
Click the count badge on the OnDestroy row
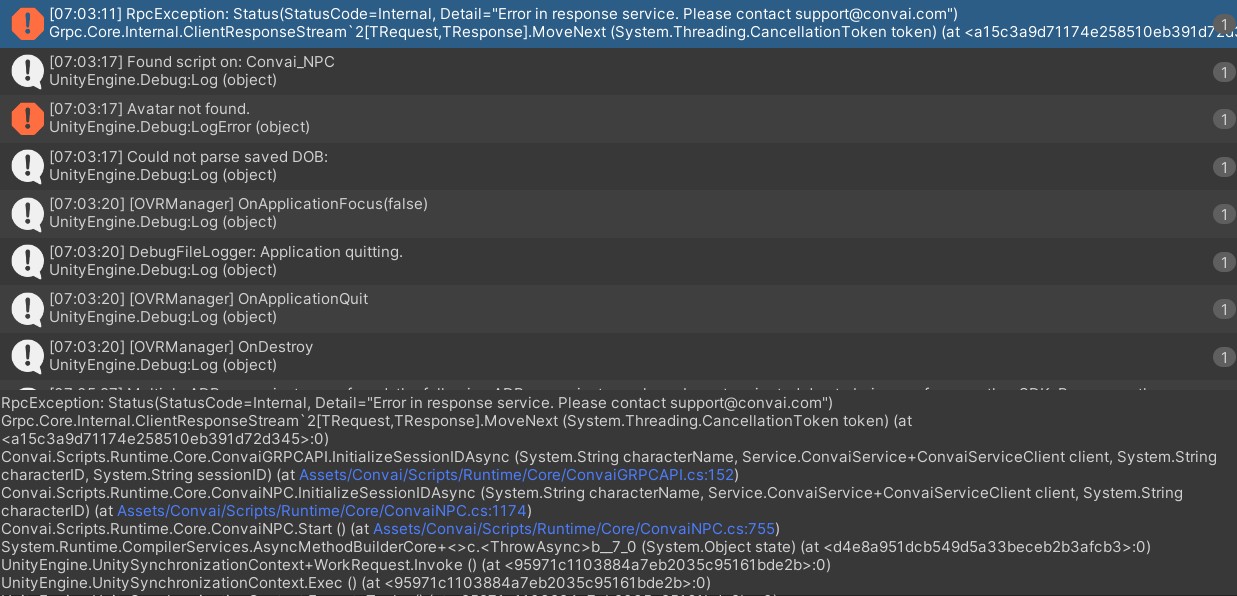click(1224, 357)
